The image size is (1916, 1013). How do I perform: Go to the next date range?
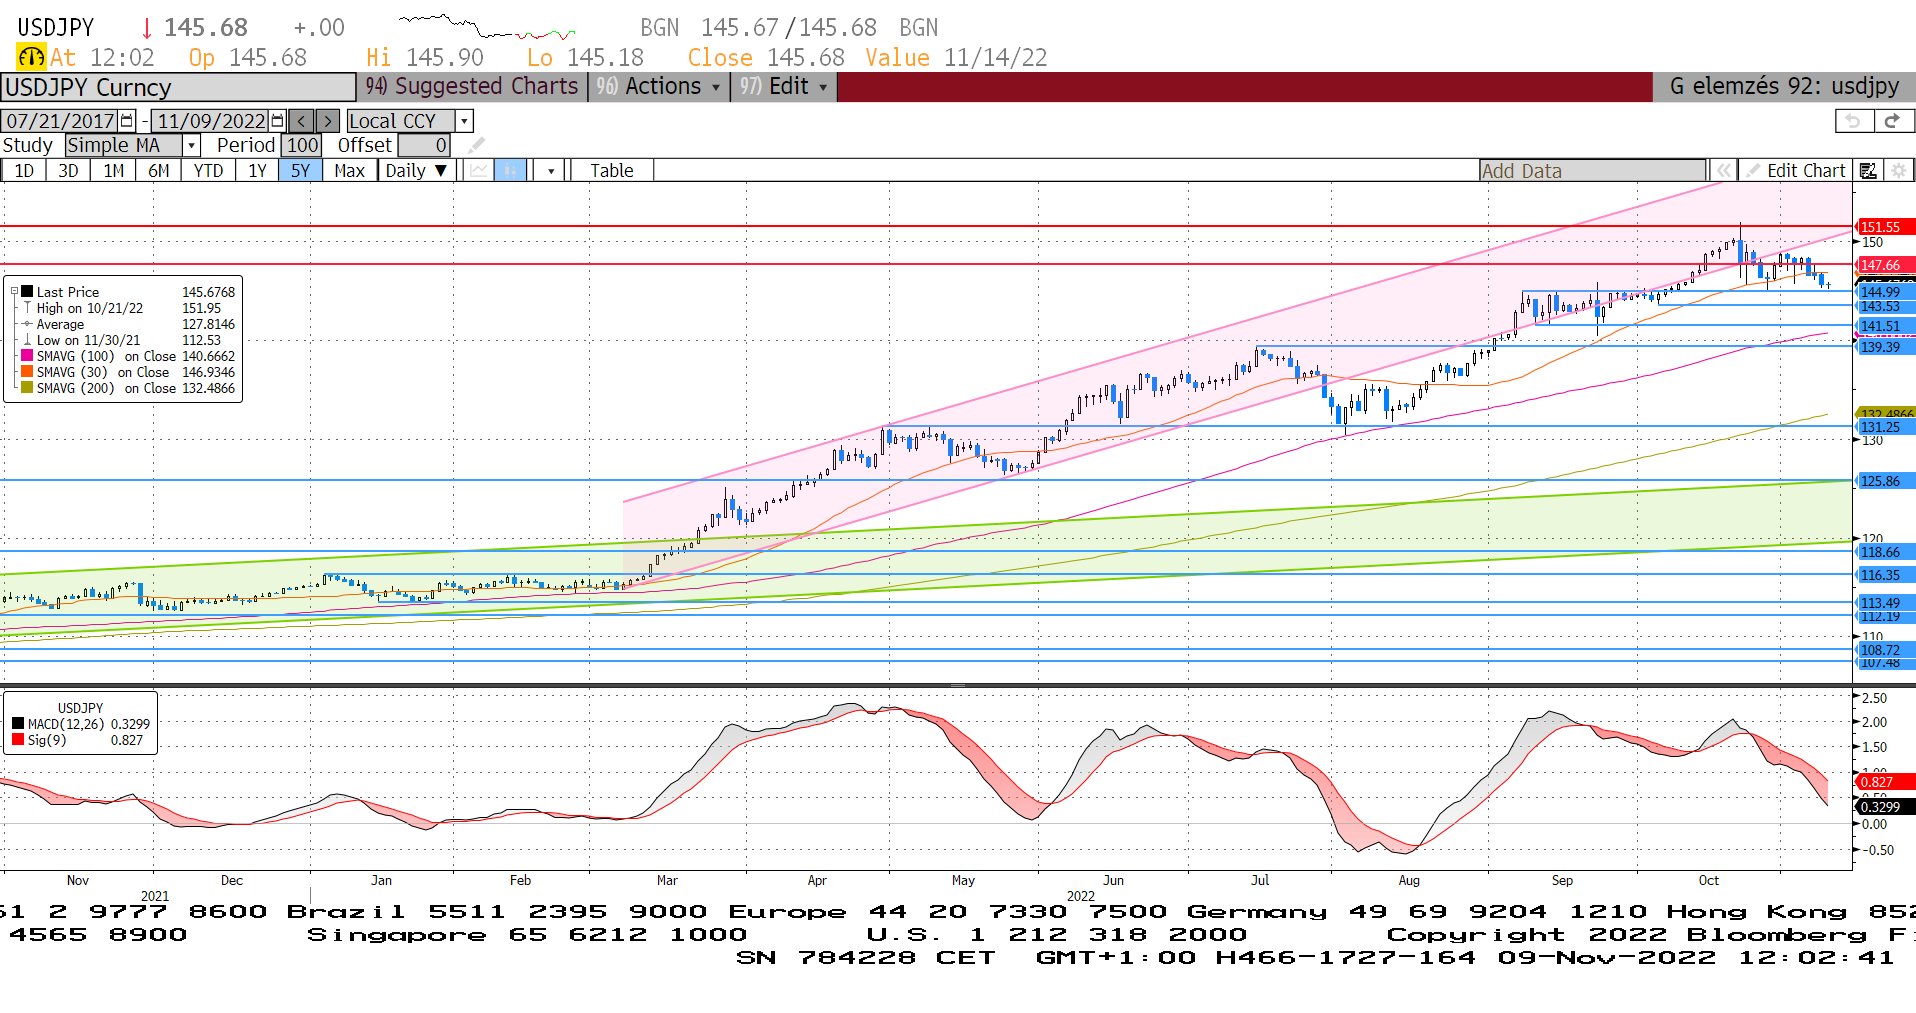point(328,121)
